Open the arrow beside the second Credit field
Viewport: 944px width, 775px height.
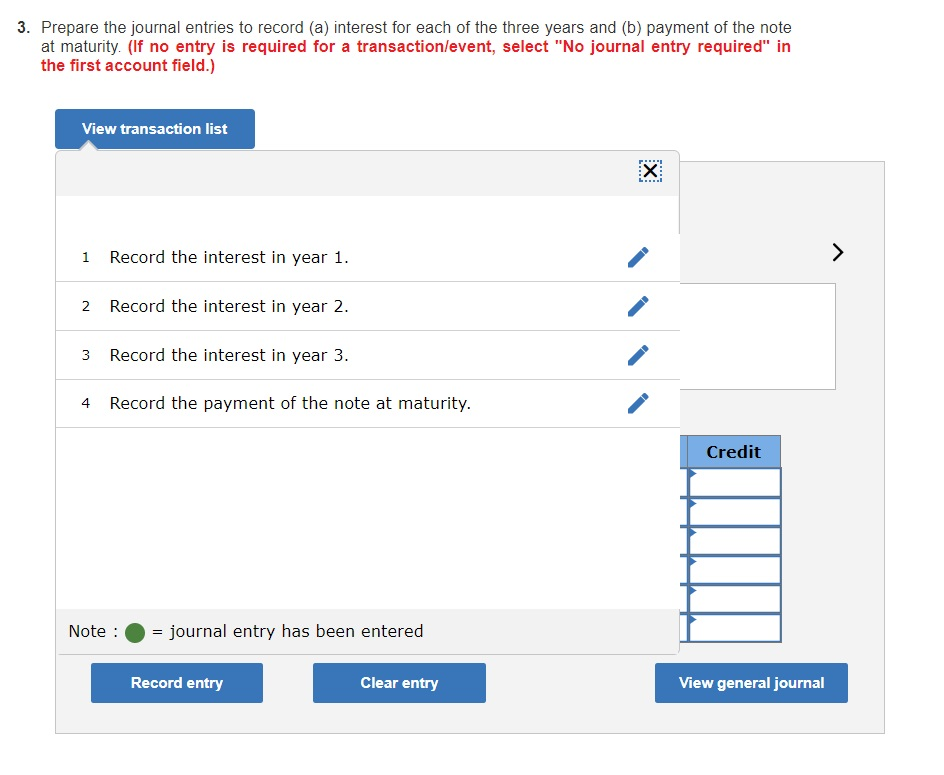[x=688, y=505]
